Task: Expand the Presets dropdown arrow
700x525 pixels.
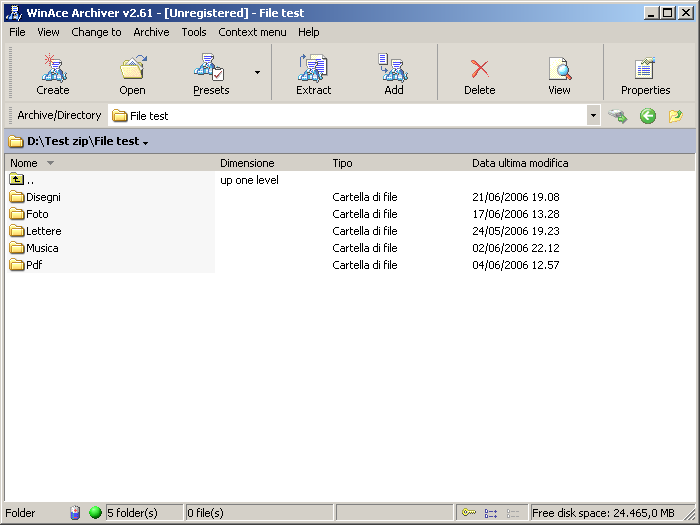Action: tap(258, 72)
